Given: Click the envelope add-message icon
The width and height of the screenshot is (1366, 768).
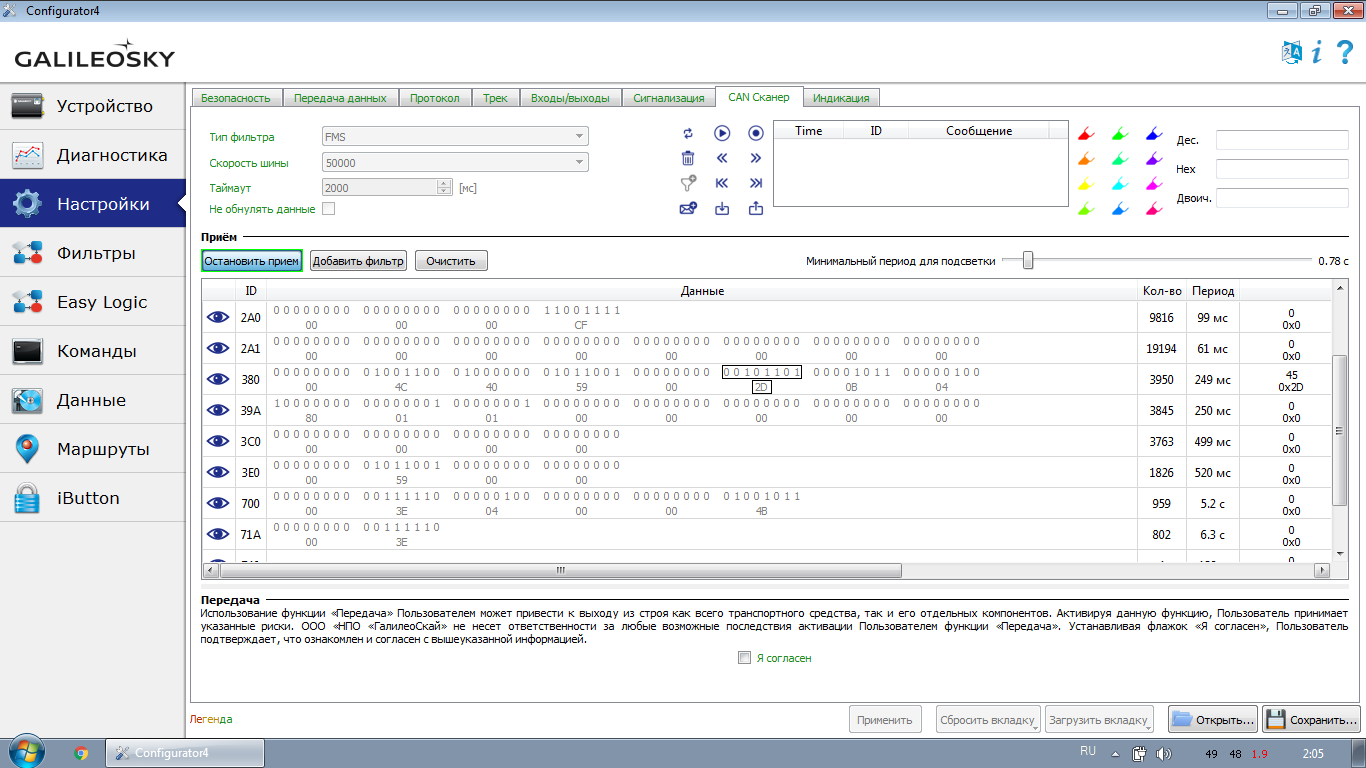Looking at the screenshot, I should 688,208.
